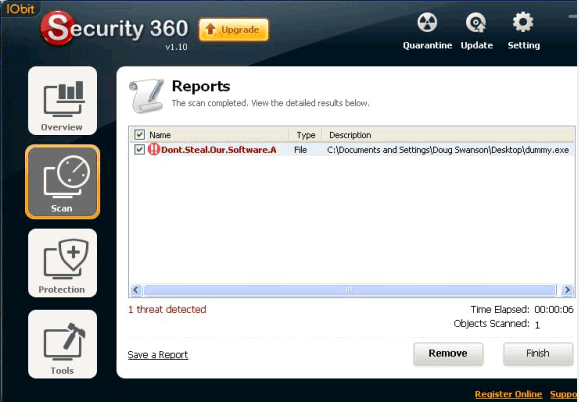The width and height of the screenshot is (579, 402).
Task: Open the Quarantine radiation icon
Action: [427, 23]
